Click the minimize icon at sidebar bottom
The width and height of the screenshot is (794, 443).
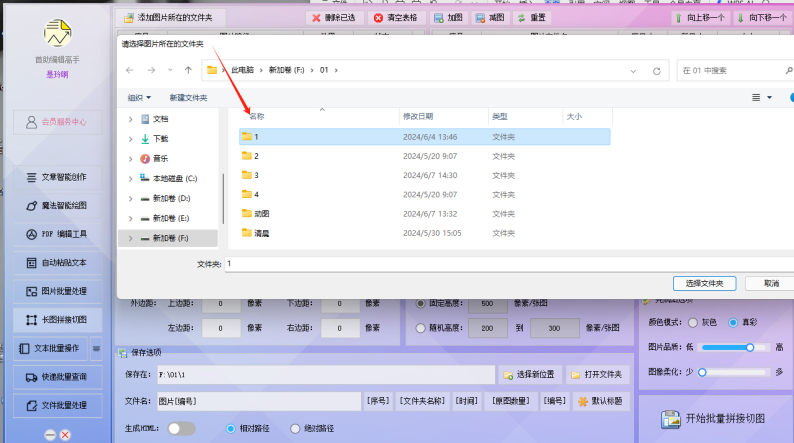[50, 435]
